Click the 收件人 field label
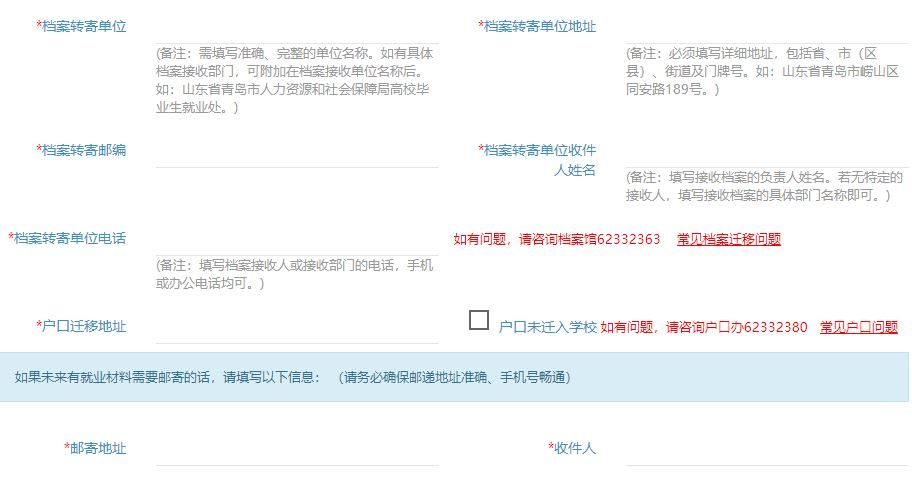 pos(574,448)
